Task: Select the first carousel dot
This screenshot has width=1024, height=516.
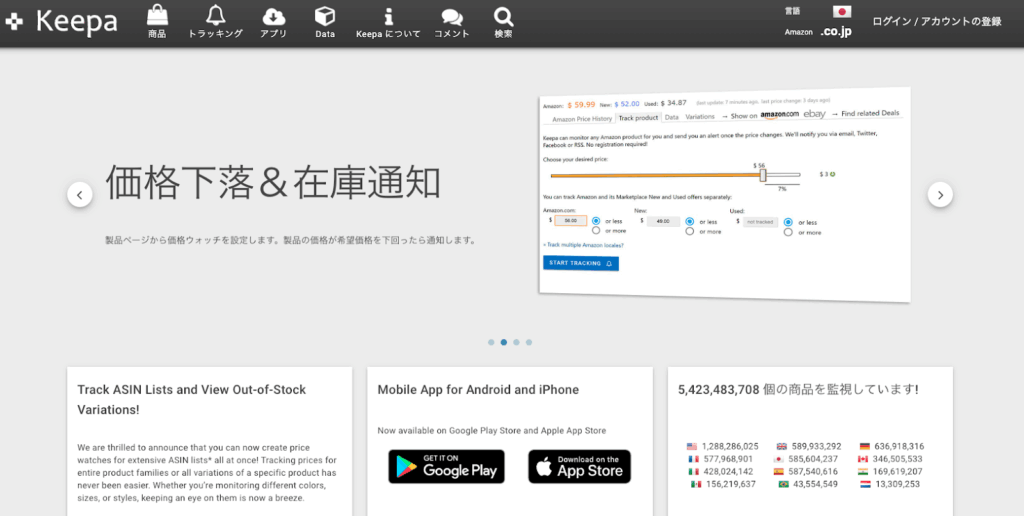Action: [491, 342]
